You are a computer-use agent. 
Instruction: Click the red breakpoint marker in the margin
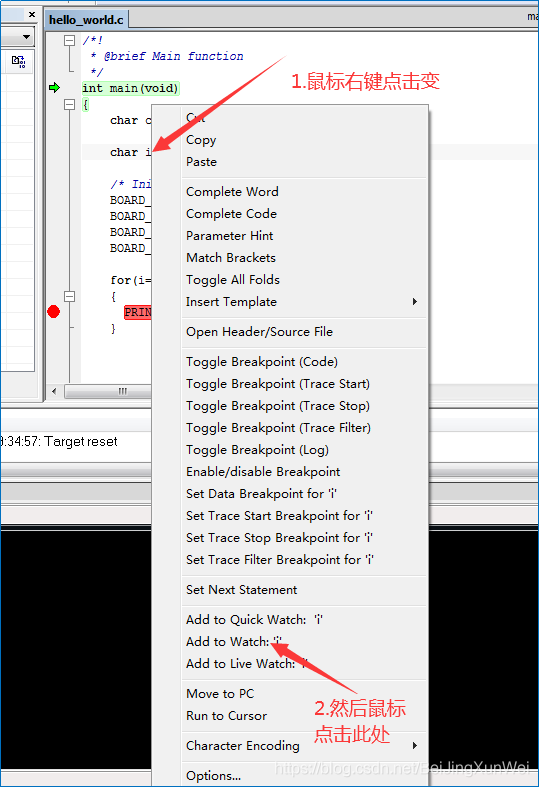(x=54, y=312)
